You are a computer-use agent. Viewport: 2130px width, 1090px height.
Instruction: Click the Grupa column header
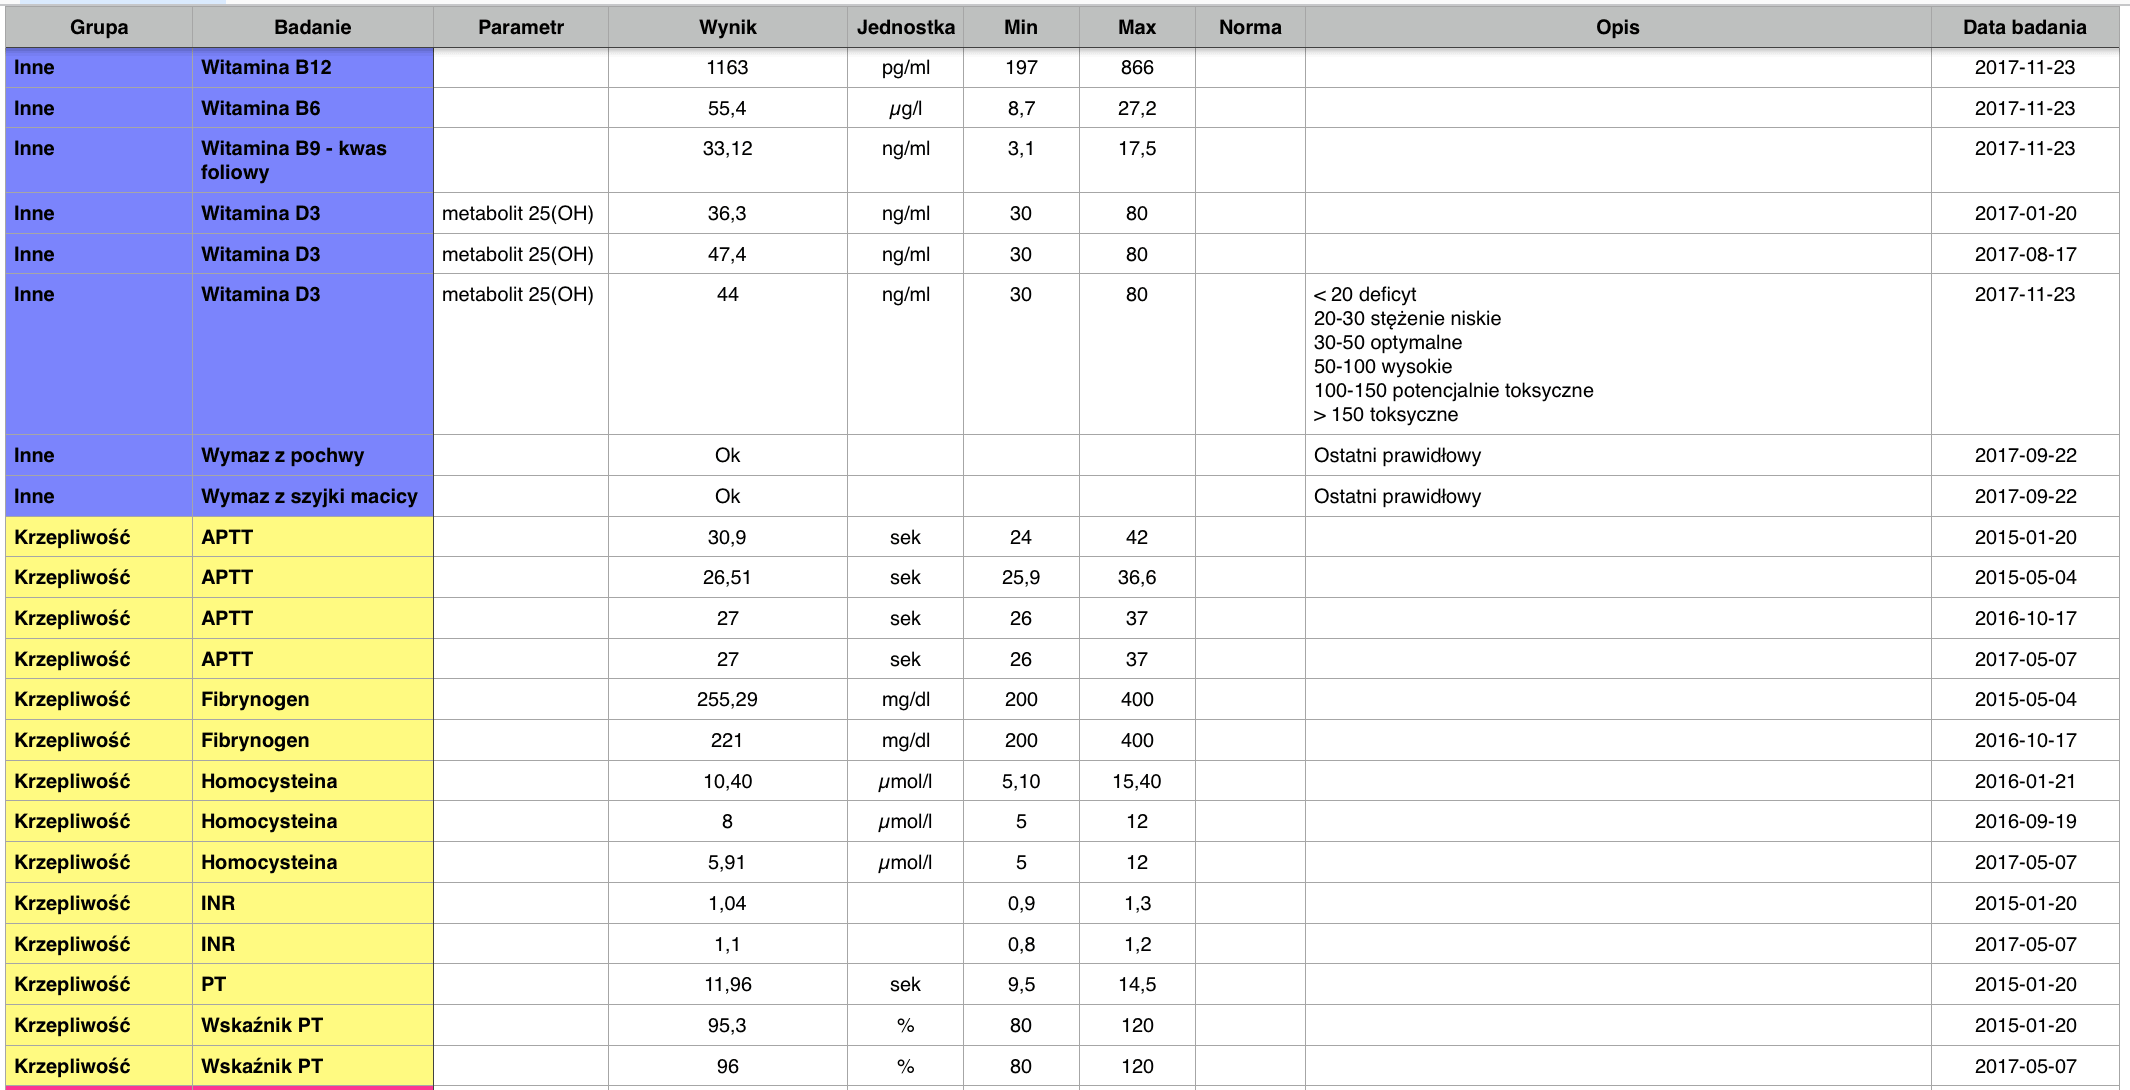point(99,27)
